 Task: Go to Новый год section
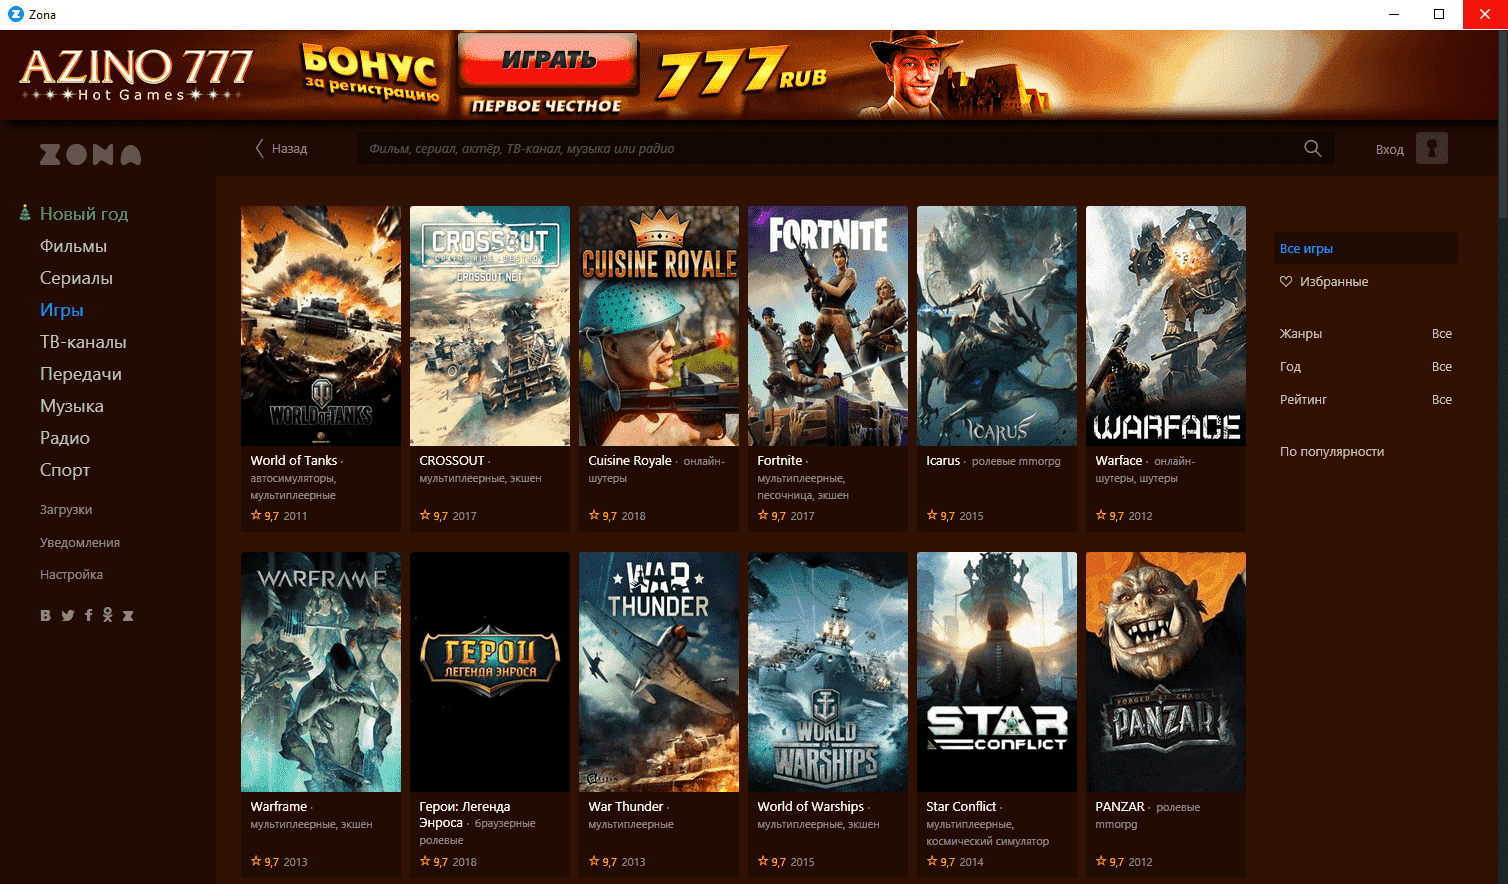[84, 214]
